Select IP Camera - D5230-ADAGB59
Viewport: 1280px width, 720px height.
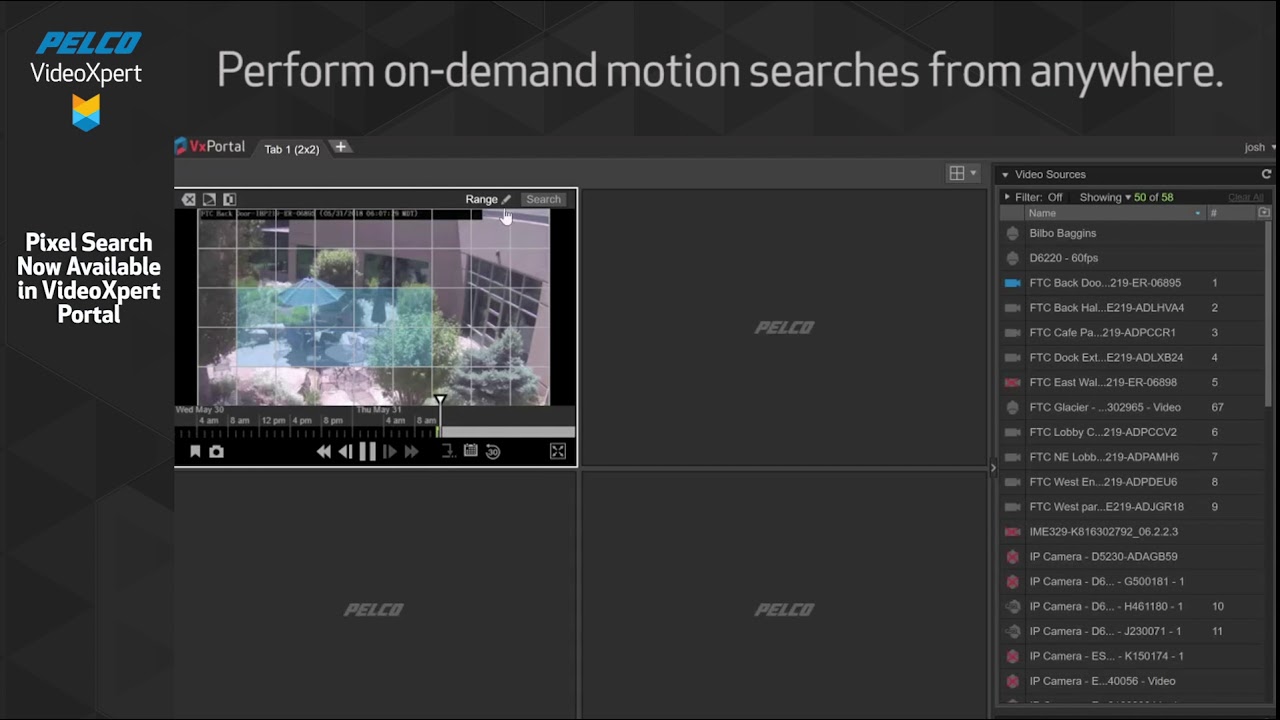coord(1132,557)
